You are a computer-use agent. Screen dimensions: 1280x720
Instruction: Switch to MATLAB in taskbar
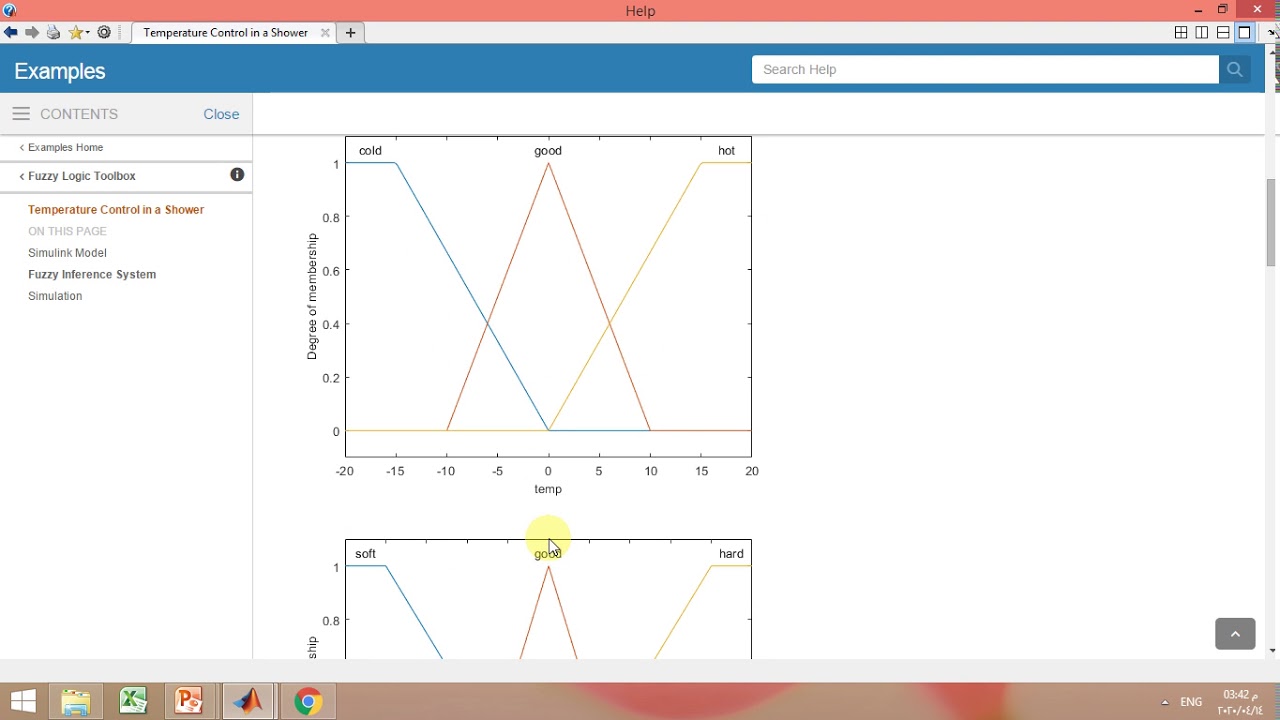(x=249, y=701)
